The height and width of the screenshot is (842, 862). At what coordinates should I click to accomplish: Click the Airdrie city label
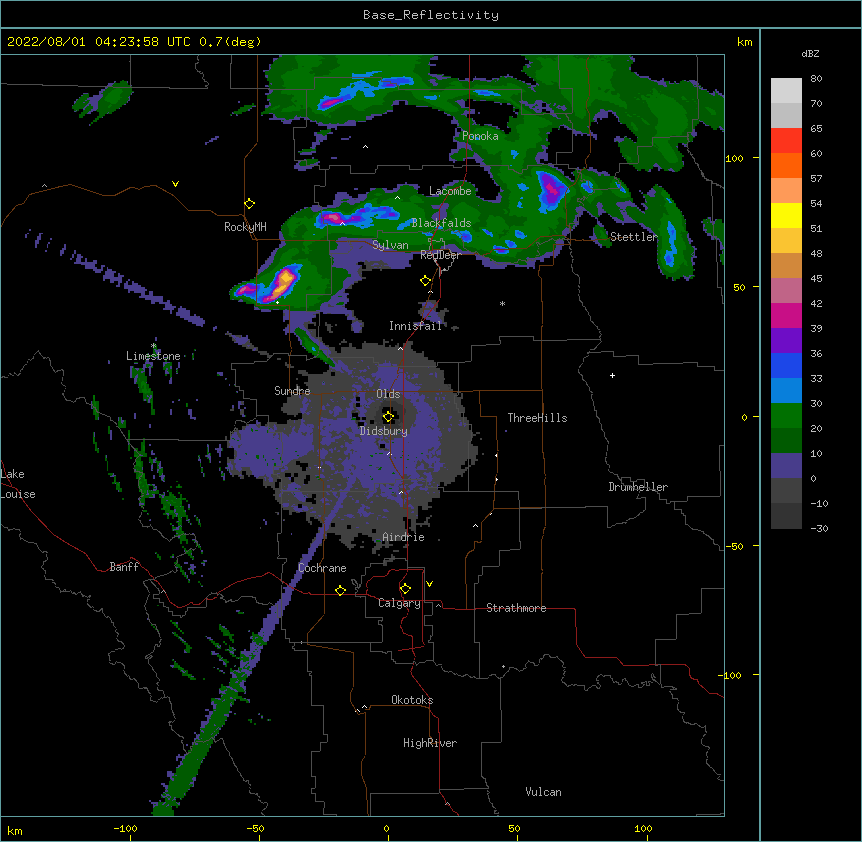click(x=403, y=537)
